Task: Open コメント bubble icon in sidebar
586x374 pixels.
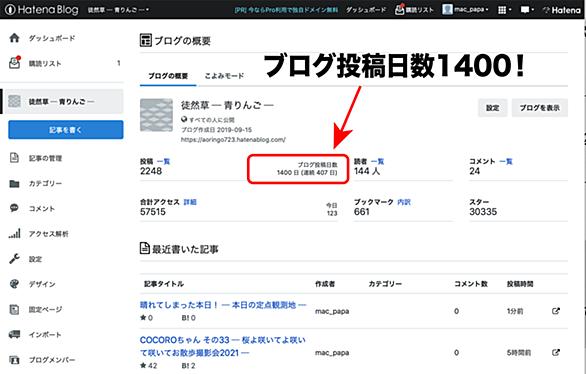Action: [14, 208]
